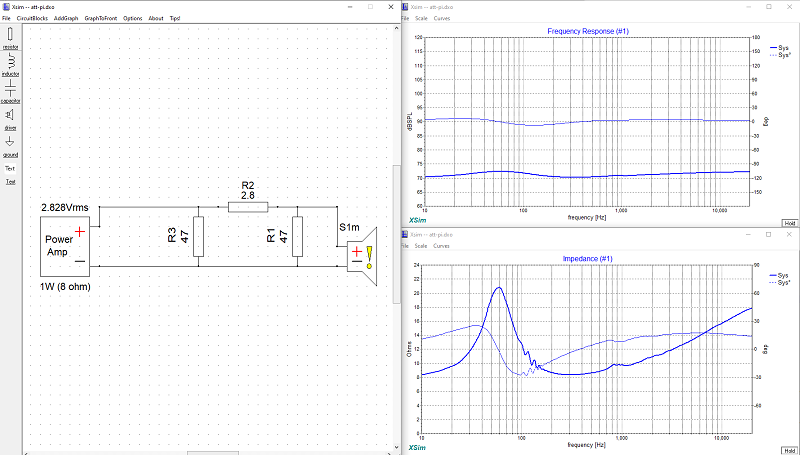Minimize the Frequency Response window
Image resolution: width=800 pixels, height=455 pixels.
tap(749, 7)
